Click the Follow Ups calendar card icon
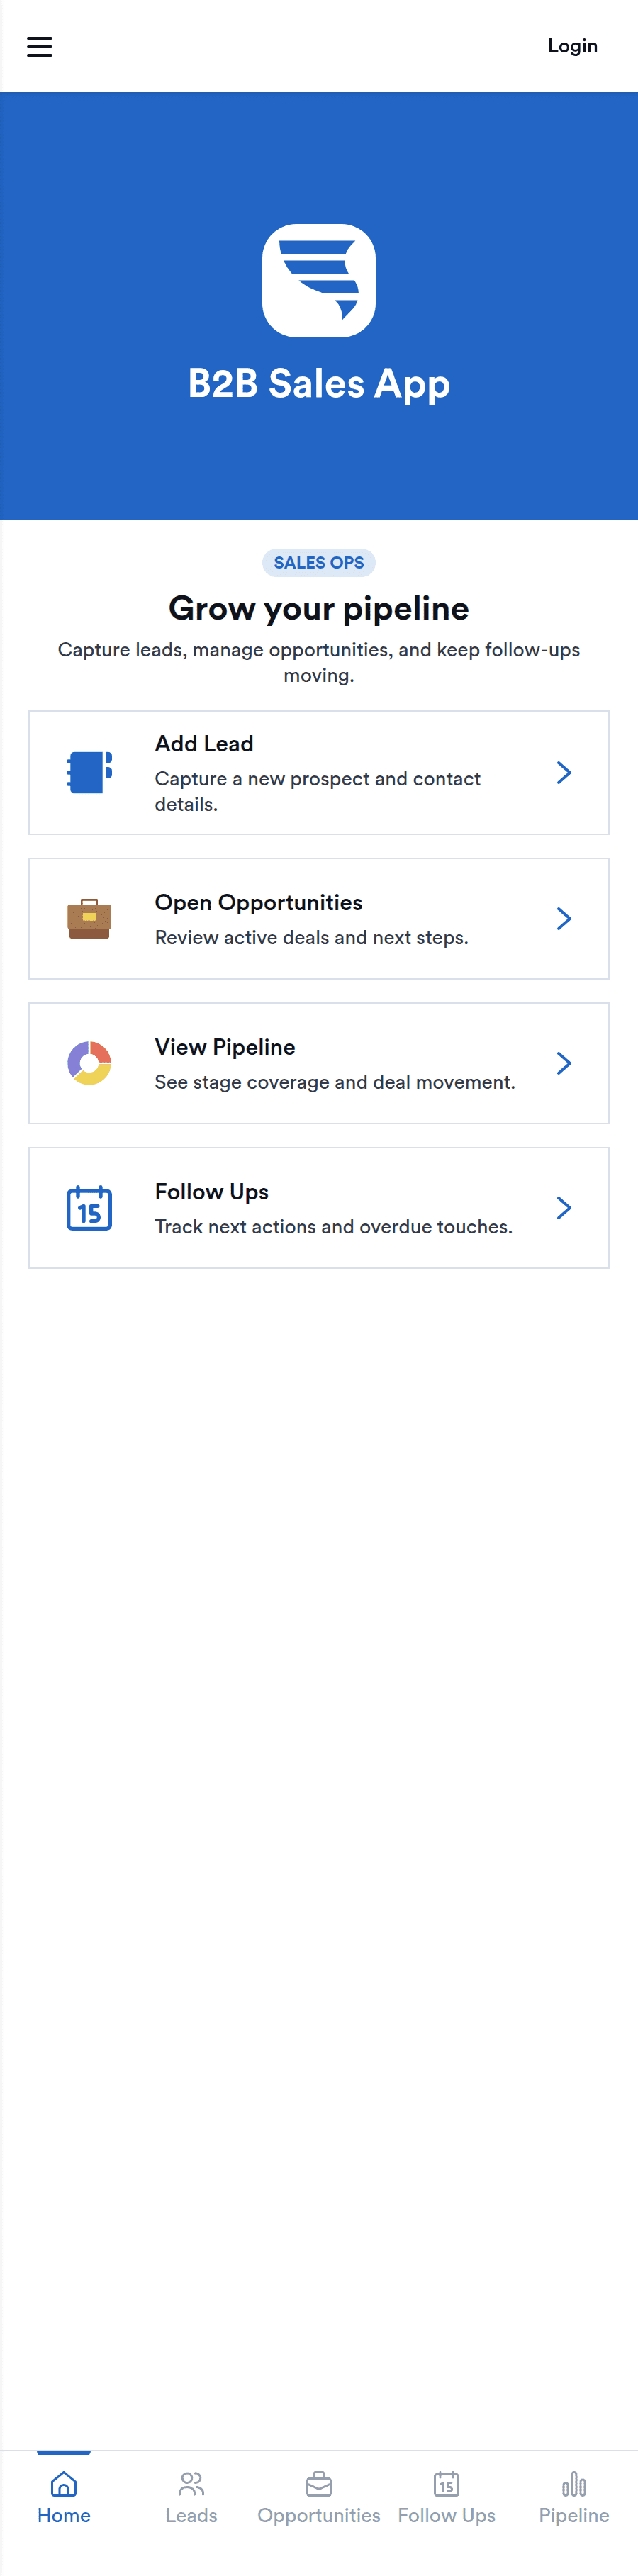Image resolution: width=638 pixels, height=2576 pixels. 89,1207
